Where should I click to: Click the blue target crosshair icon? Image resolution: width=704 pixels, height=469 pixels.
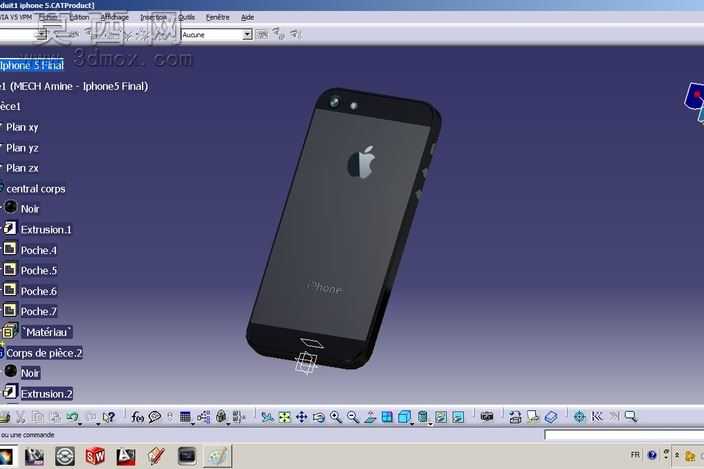[580, 416]
